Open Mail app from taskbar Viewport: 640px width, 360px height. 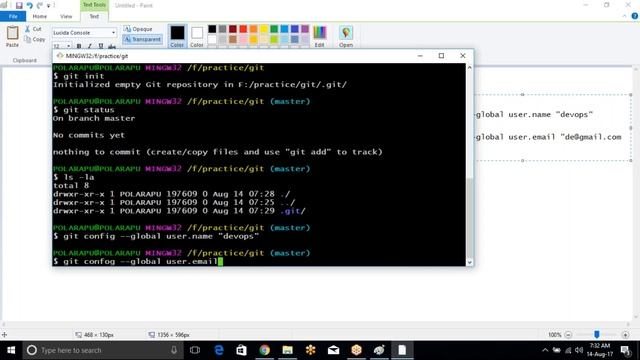coord(333,350)
